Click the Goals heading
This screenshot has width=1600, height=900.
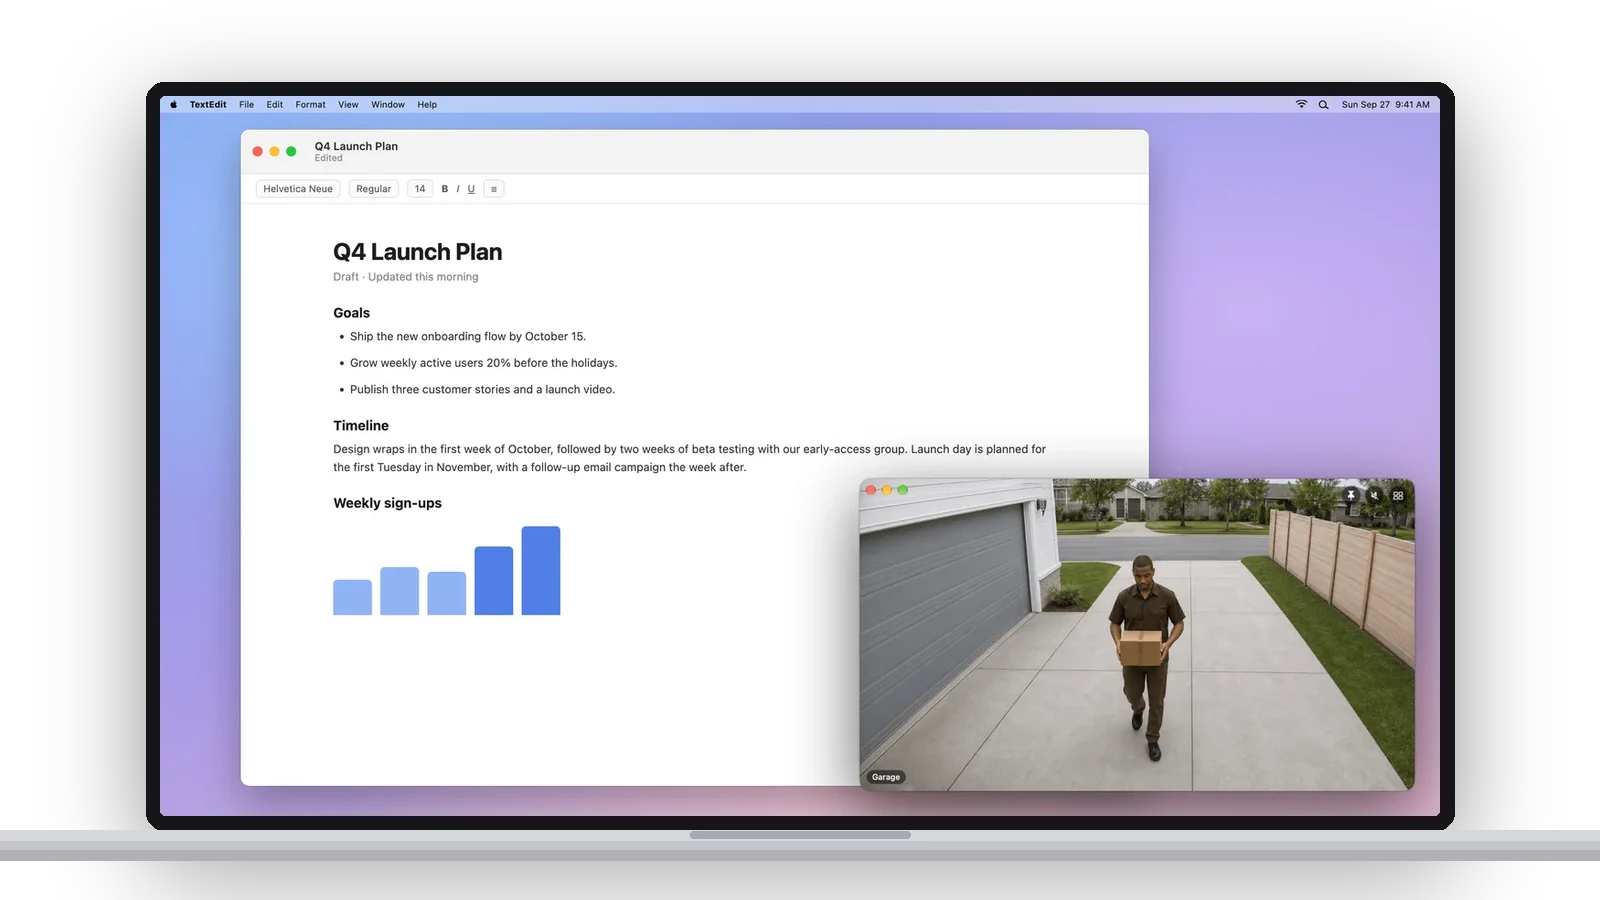(x=352, y=313)
